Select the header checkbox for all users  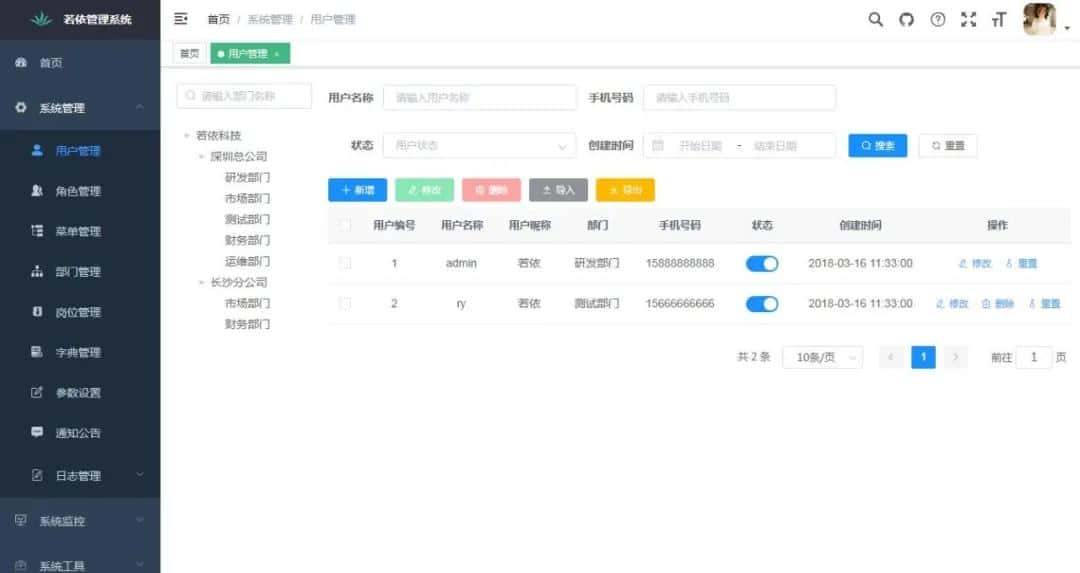coord(345,225)
